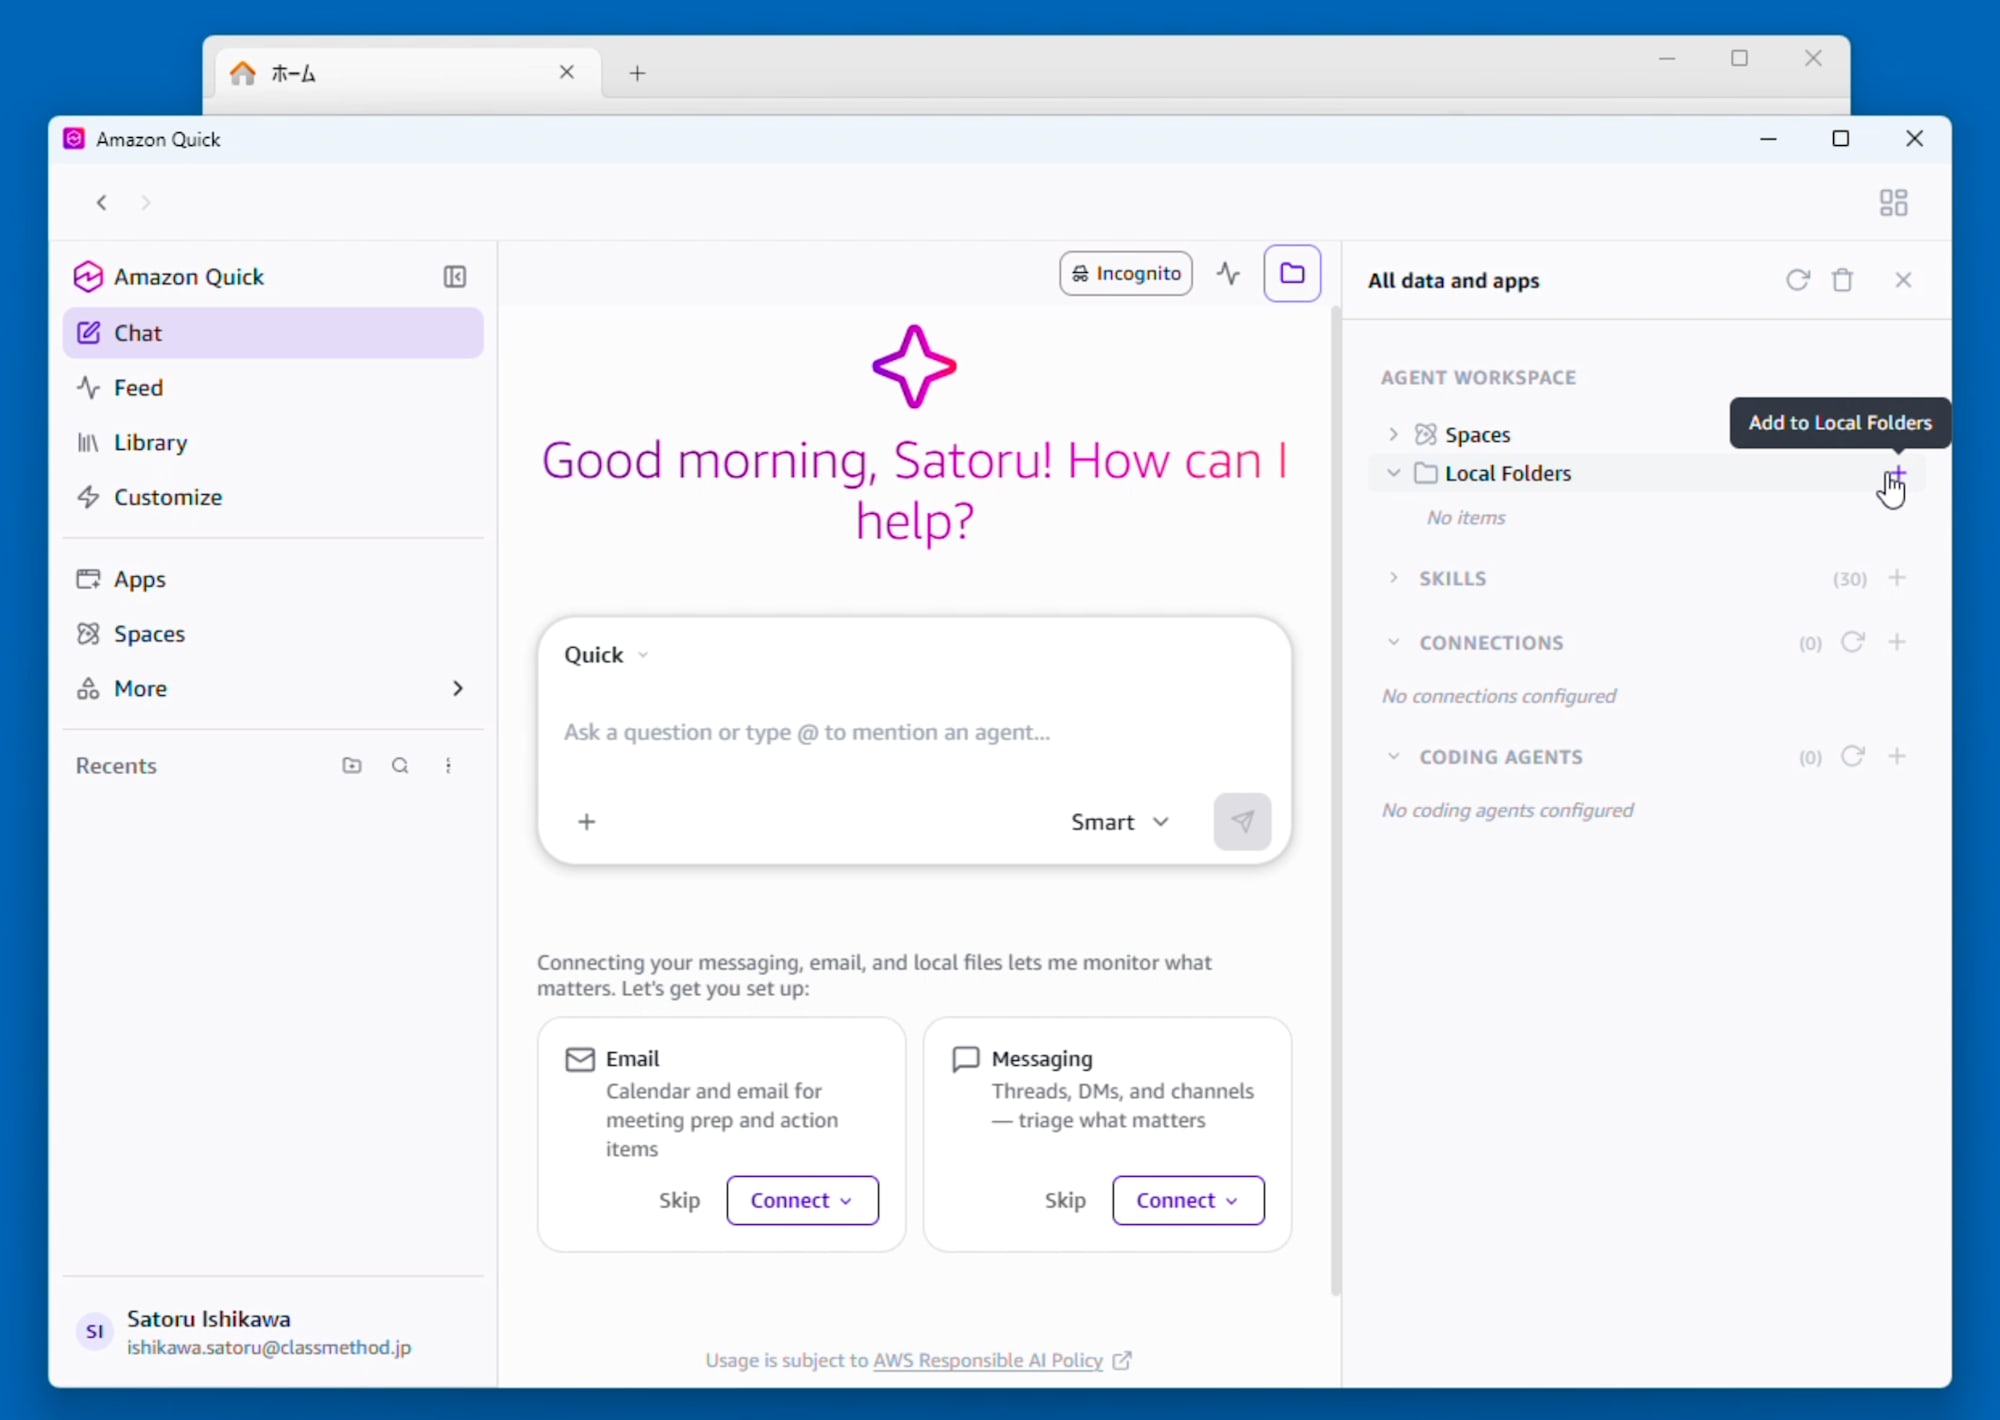Open Apps in the sidebar
Screen dimensions: 2000x1420
(273, 580)
